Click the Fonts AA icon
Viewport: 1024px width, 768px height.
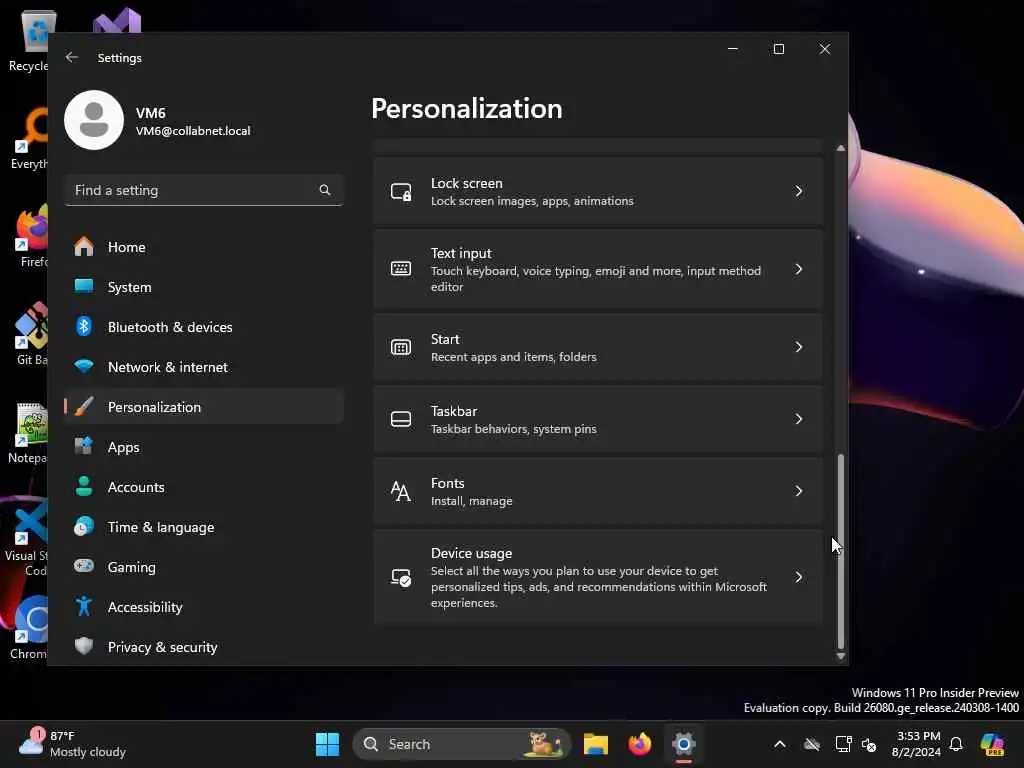coord(400,491)
